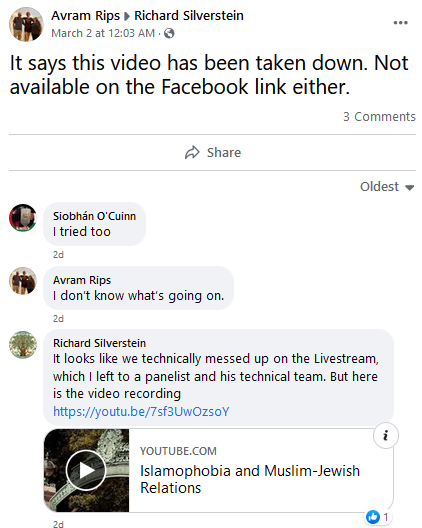This screenshot has height=528, width=422.
Task: Click the March 2 at 12:03 AM timestamp
Action: pyautogui.click(x=103, y=33)
